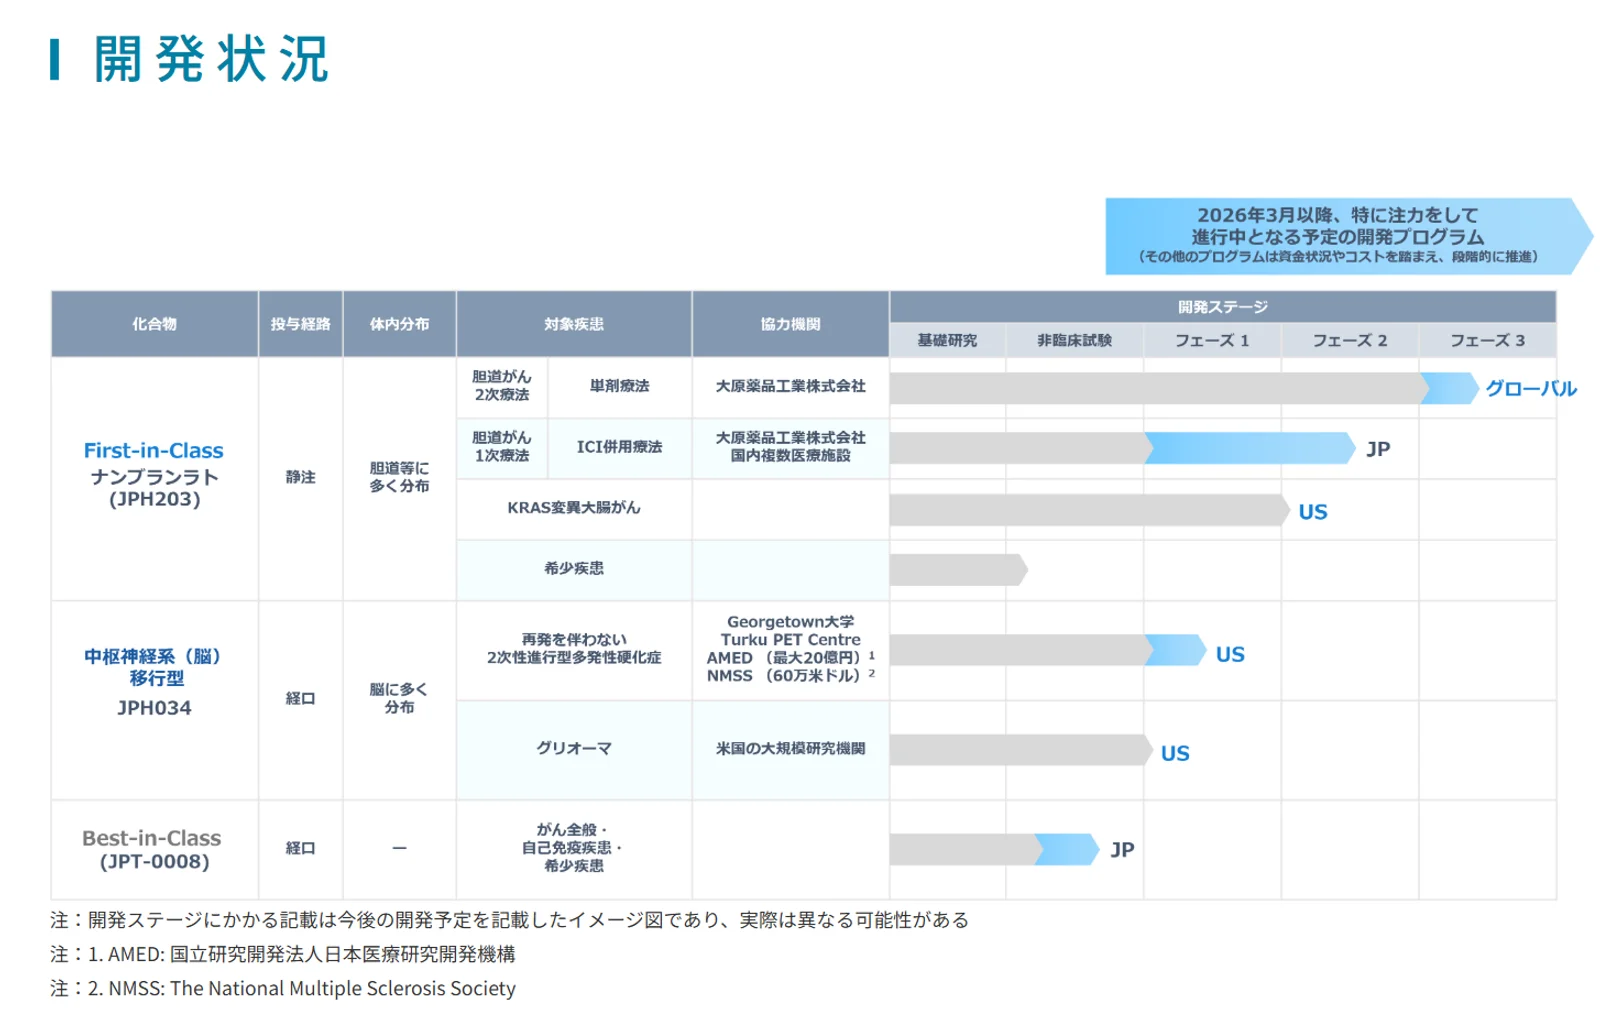Viewport: 1600px width, 1012px height.
Task: Select the 協力機関 column header
Action: click(790, 324)
